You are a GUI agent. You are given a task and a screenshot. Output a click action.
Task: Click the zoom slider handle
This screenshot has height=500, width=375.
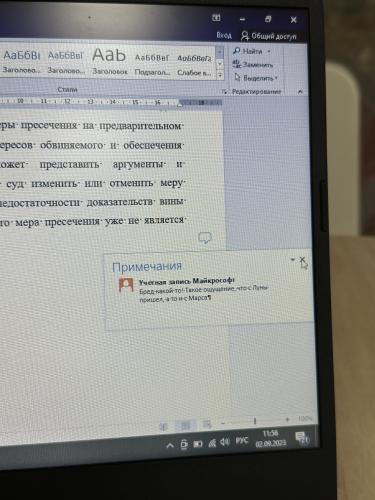(255, 421)
